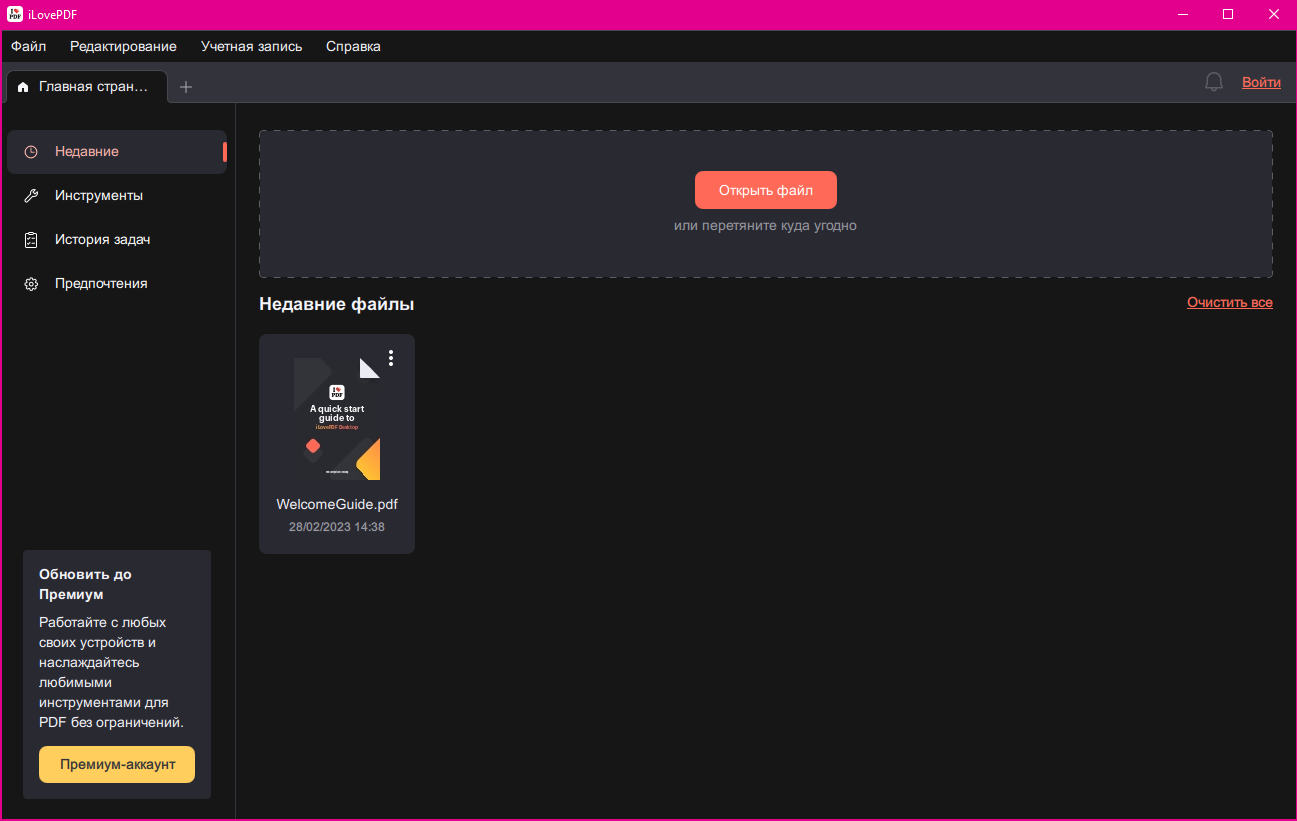This screenshot has height=821, width=1297.
Task: Click the home icon on main tab
Action: 23,87
